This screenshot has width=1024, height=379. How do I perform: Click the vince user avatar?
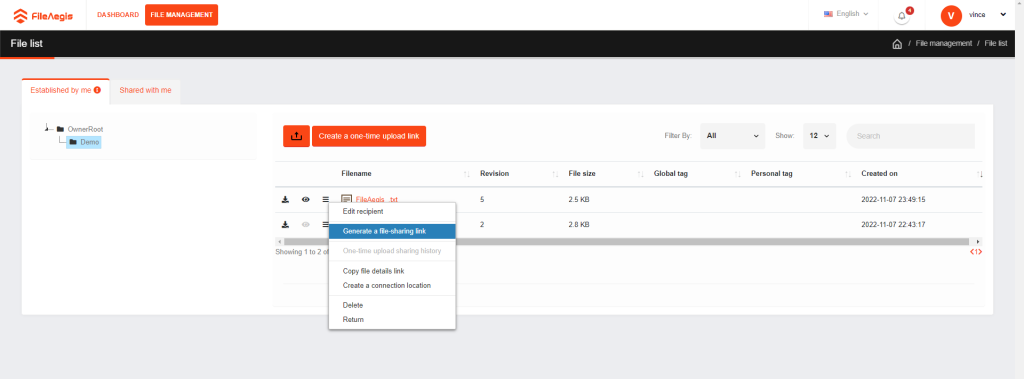[x=951, y=15]
